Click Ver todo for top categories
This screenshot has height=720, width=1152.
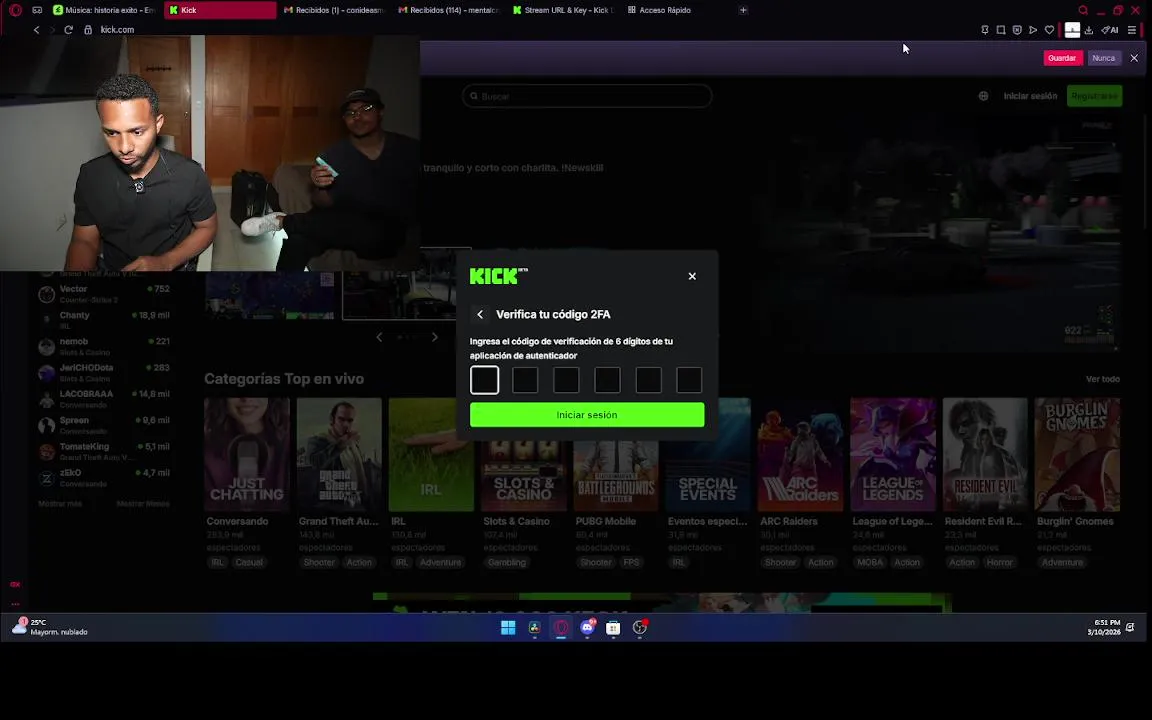pos(1103,379)
